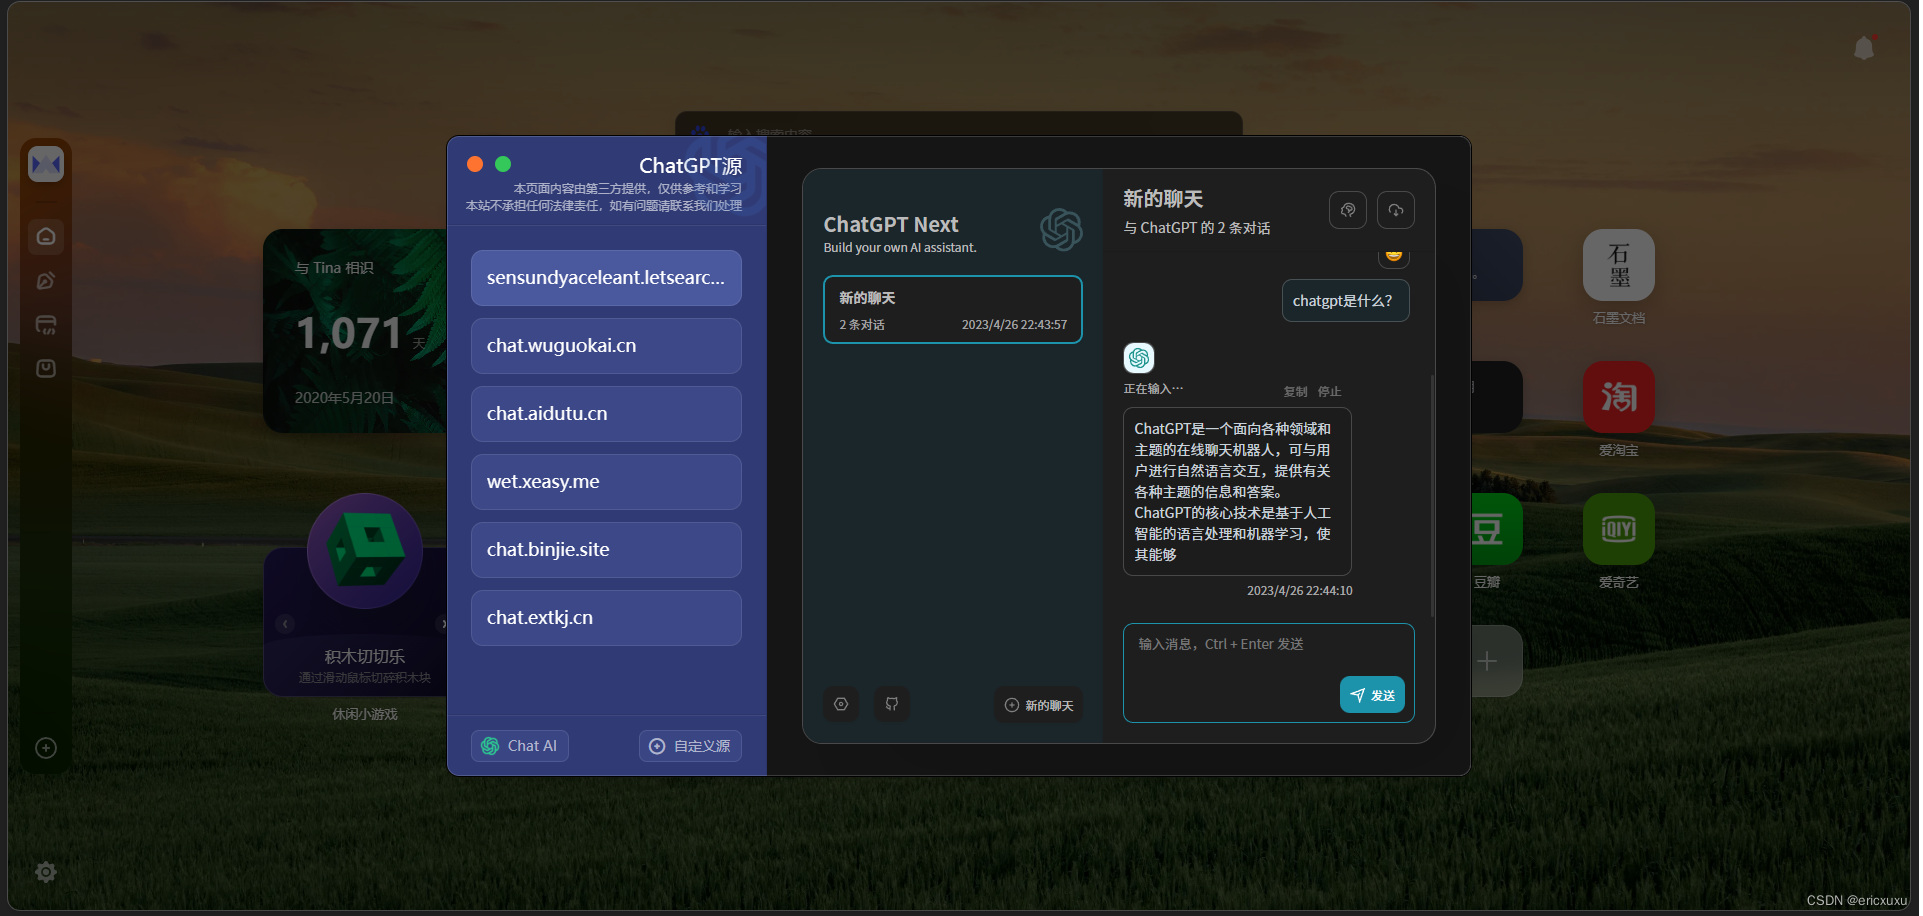Click the 新的聊天 chat header title
This screenshot has width=1923, height=916.
point(1163,199)
